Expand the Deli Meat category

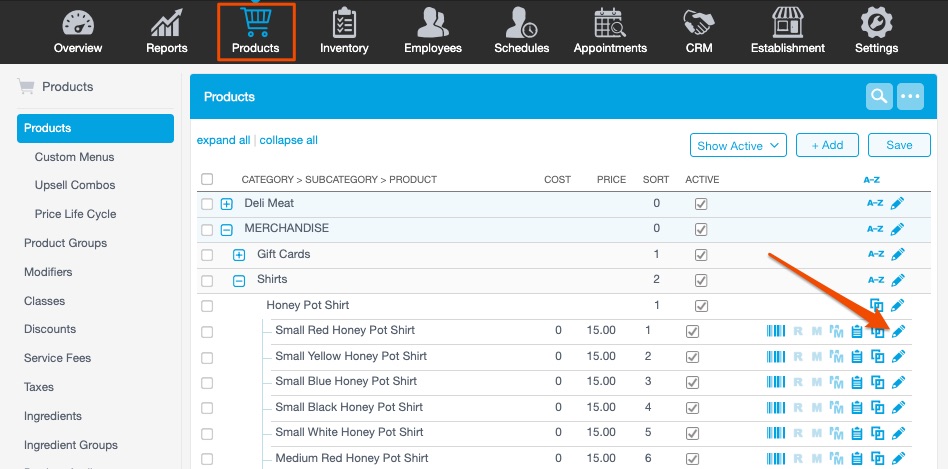pyautogui.click(x=226, y=204)
